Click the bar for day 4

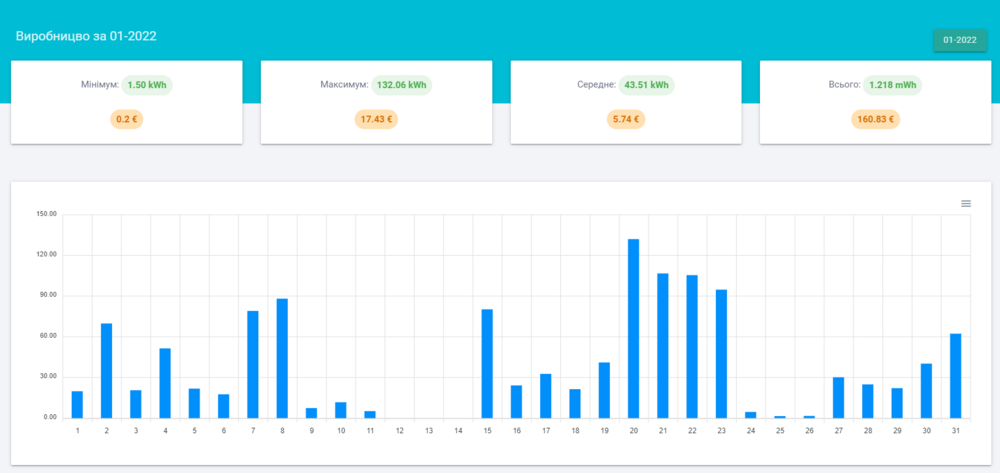(x=165, y=383)
